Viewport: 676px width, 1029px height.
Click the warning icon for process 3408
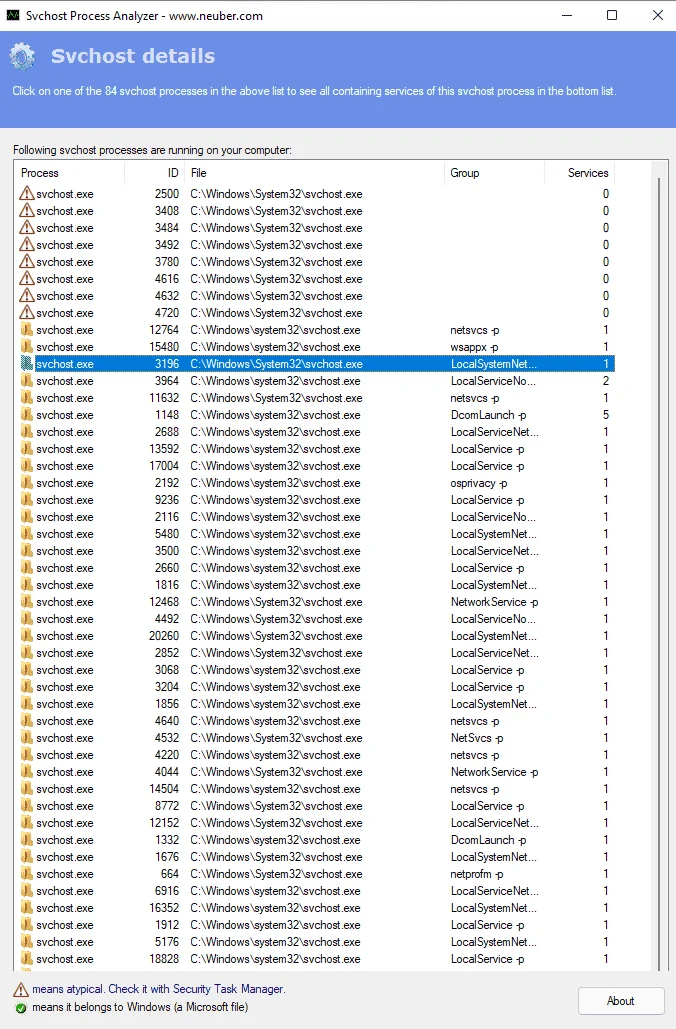click(x=26, y=211)
